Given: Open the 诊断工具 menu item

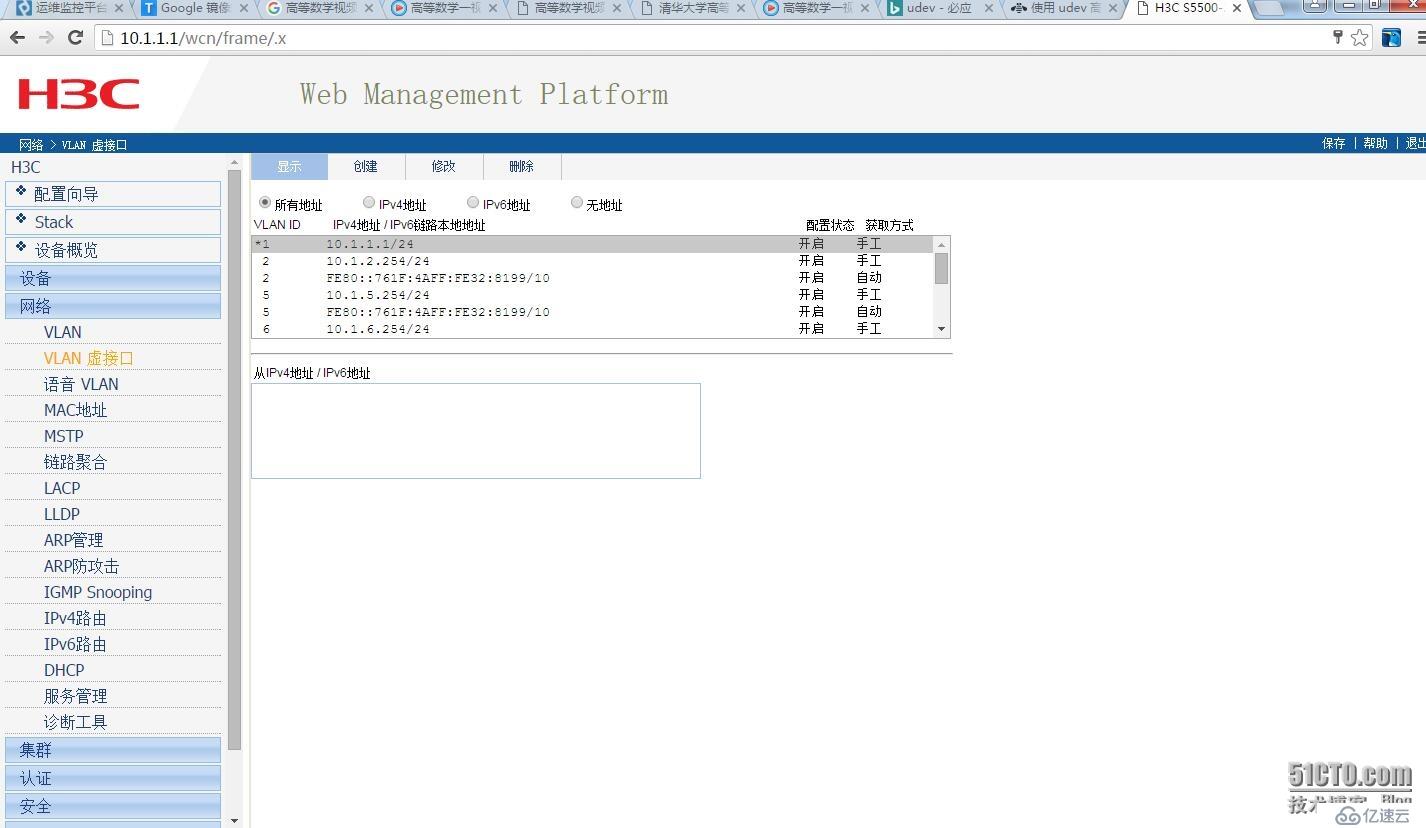Looking at the screenshot, I should click(x=75, y=722).
